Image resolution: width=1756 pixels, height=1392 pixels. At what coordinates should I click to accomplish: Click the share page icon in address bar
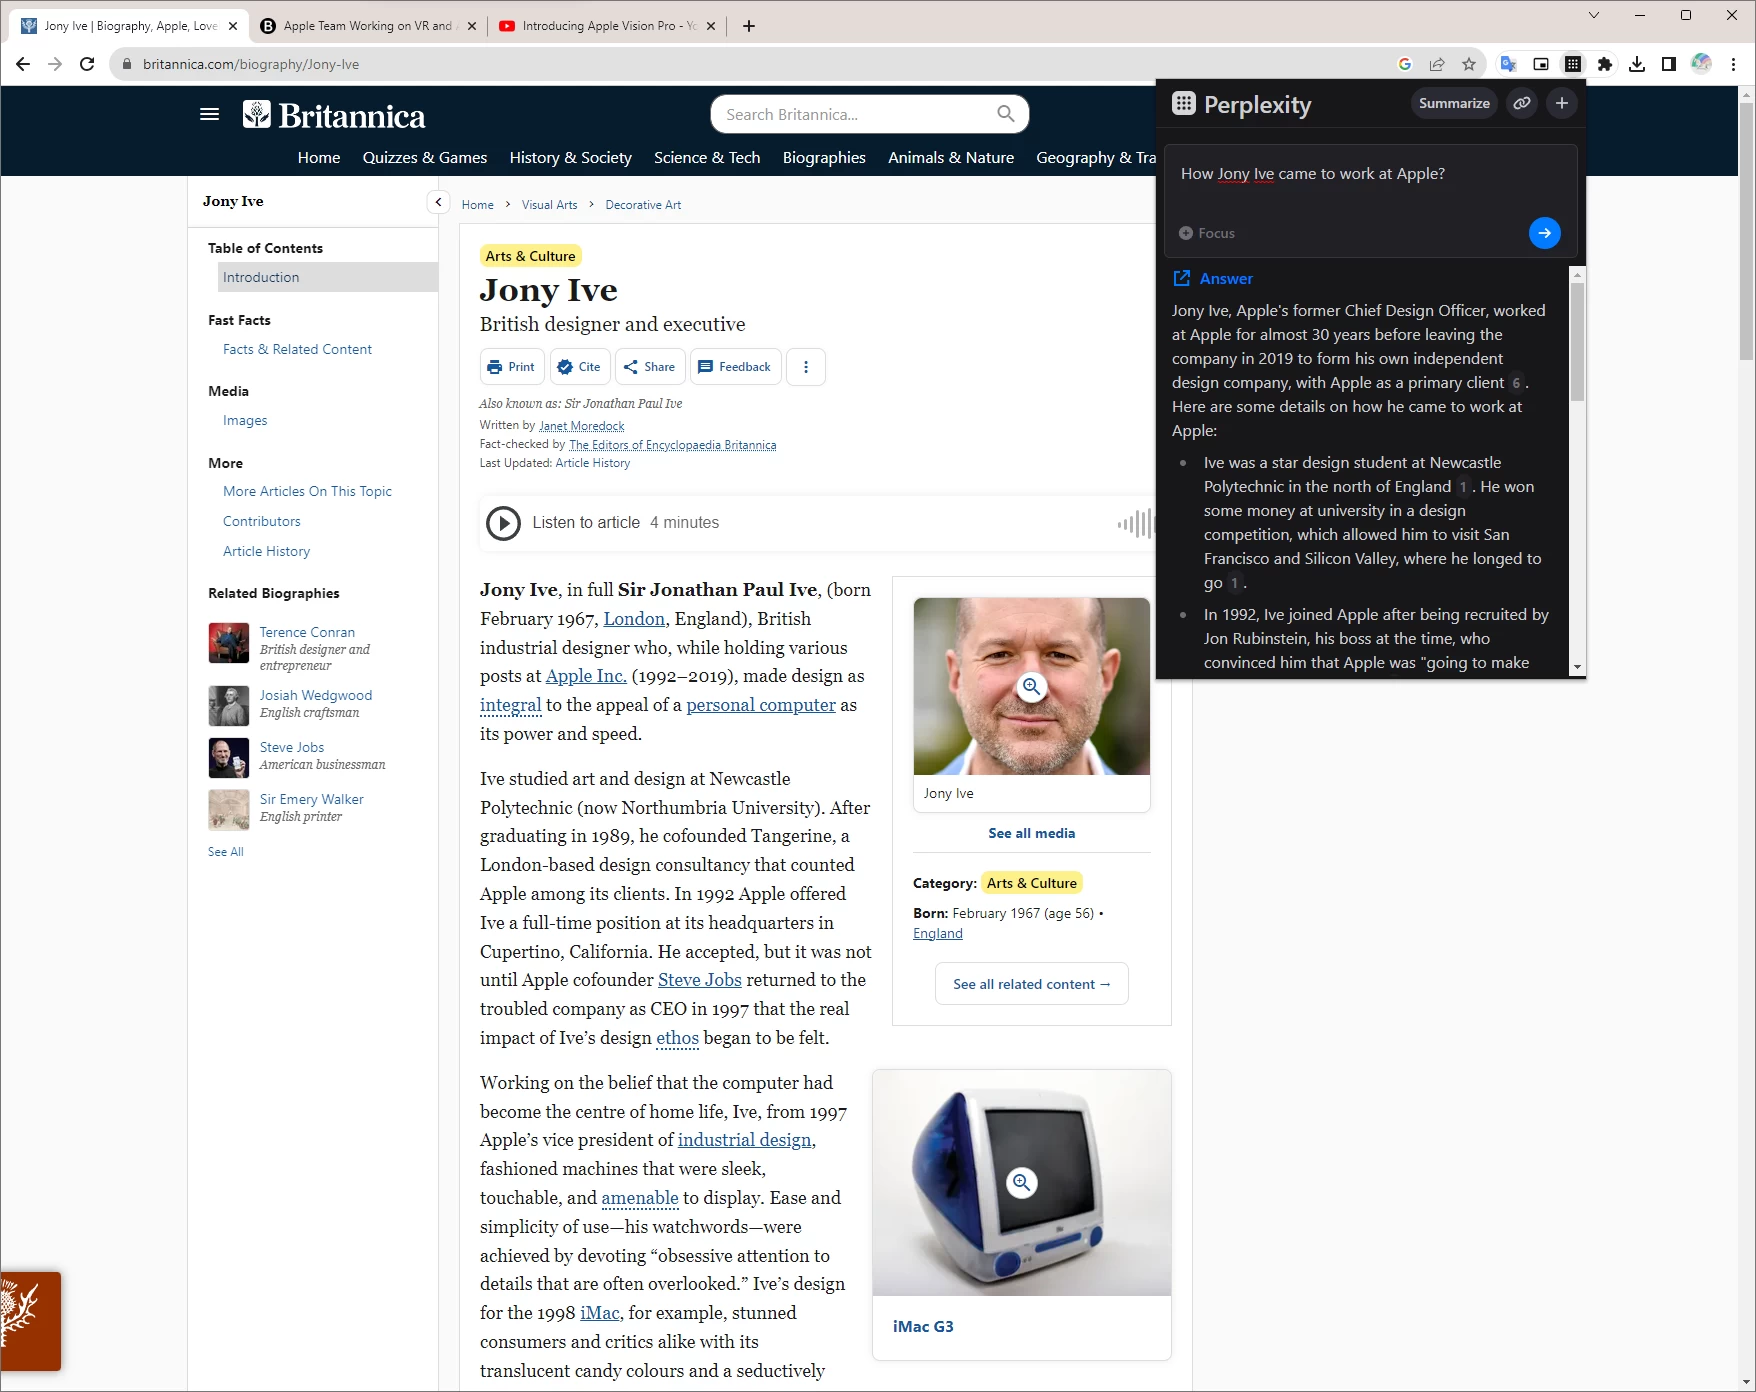pyautogui.click(x=1437, y=64)
